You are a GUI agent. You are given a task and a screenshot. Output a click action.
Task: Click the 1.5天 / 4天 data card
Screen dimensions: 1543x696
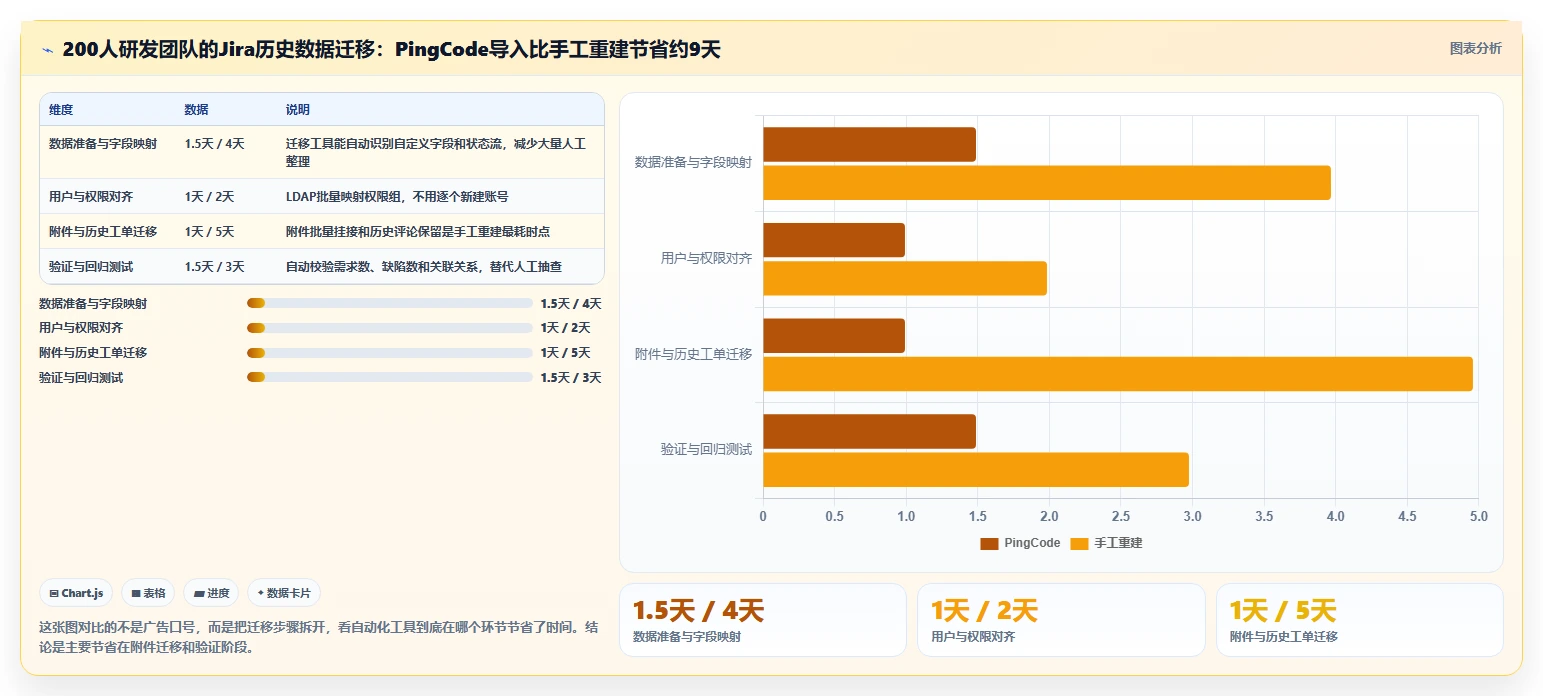pos(762,620)
